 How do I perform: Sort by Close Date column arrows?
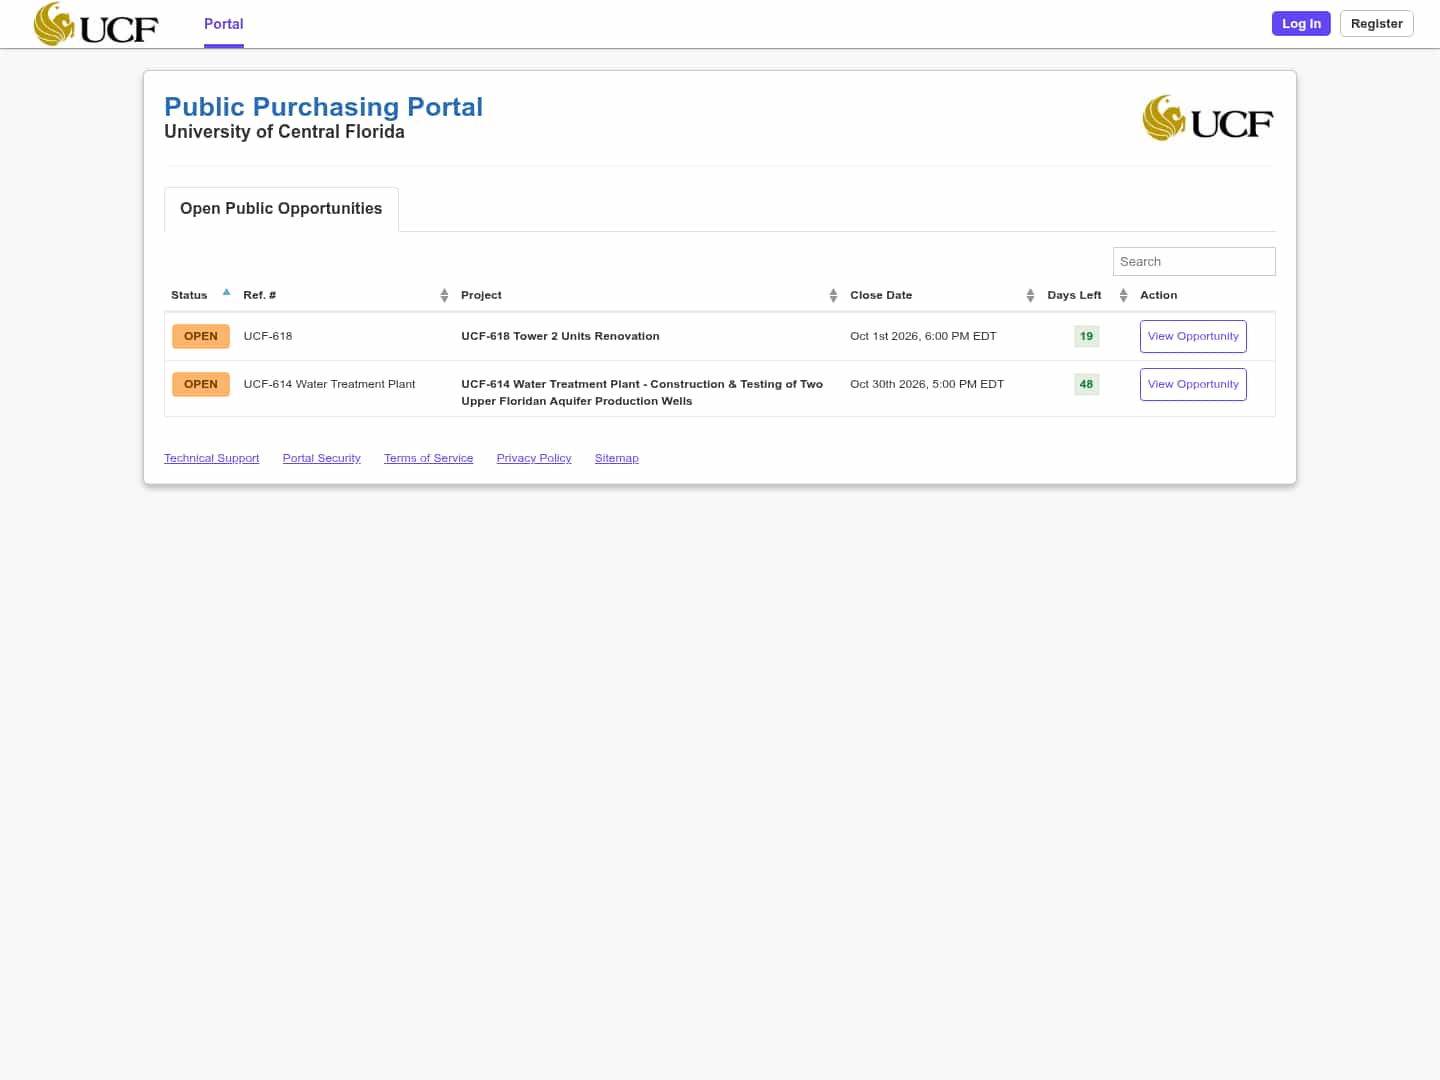1030,295
